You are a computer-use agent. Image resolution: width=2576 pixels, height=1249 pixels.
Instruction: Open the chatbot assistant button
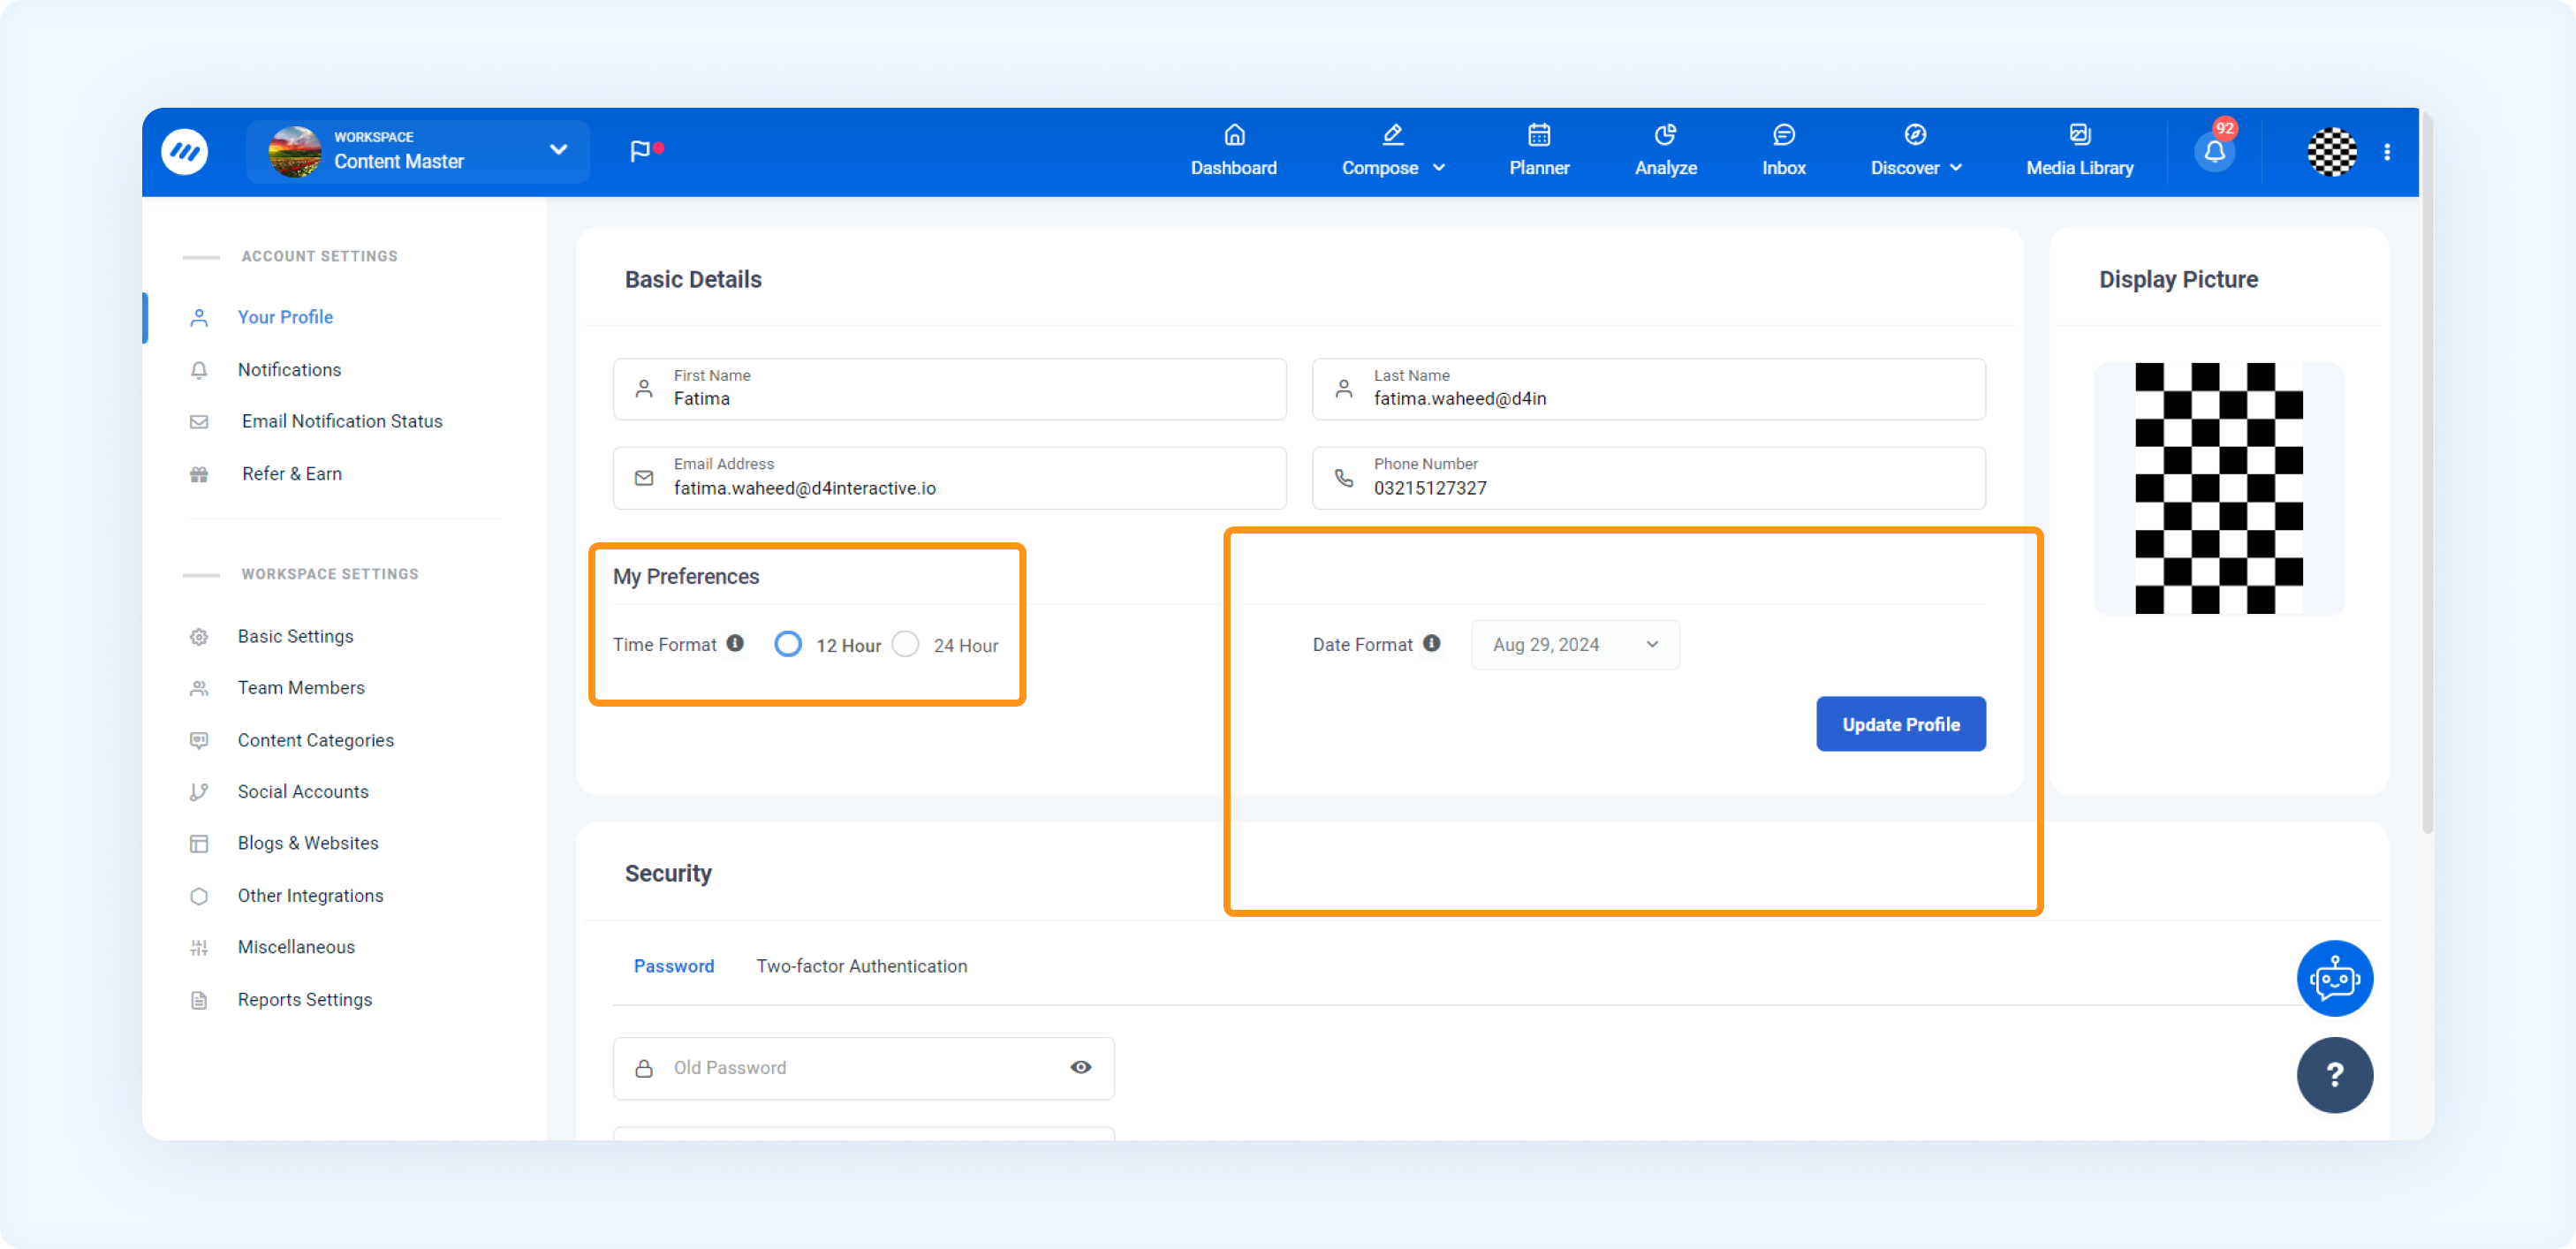coord(2334,978)
